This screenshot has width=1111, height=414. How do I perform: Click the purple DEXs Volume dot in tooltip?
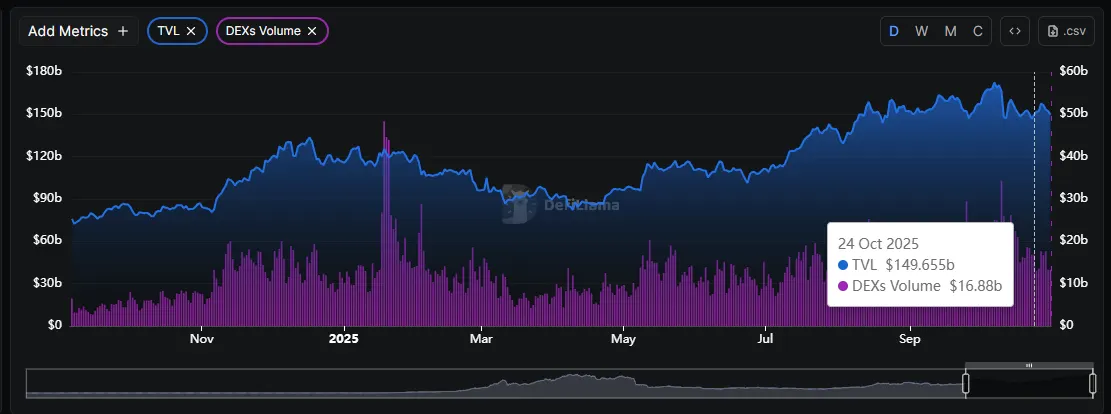click(842, 286)
